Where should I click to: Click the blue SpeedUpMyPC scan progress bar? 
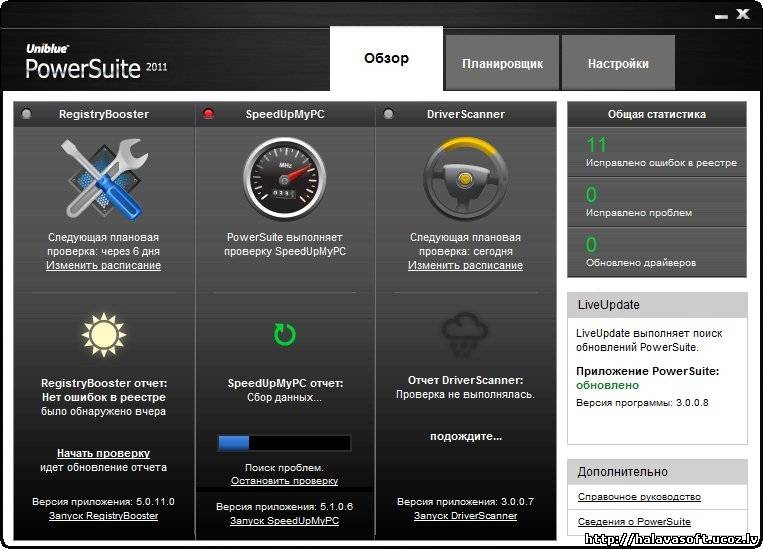pyautogui.click(x=285, y=443)
